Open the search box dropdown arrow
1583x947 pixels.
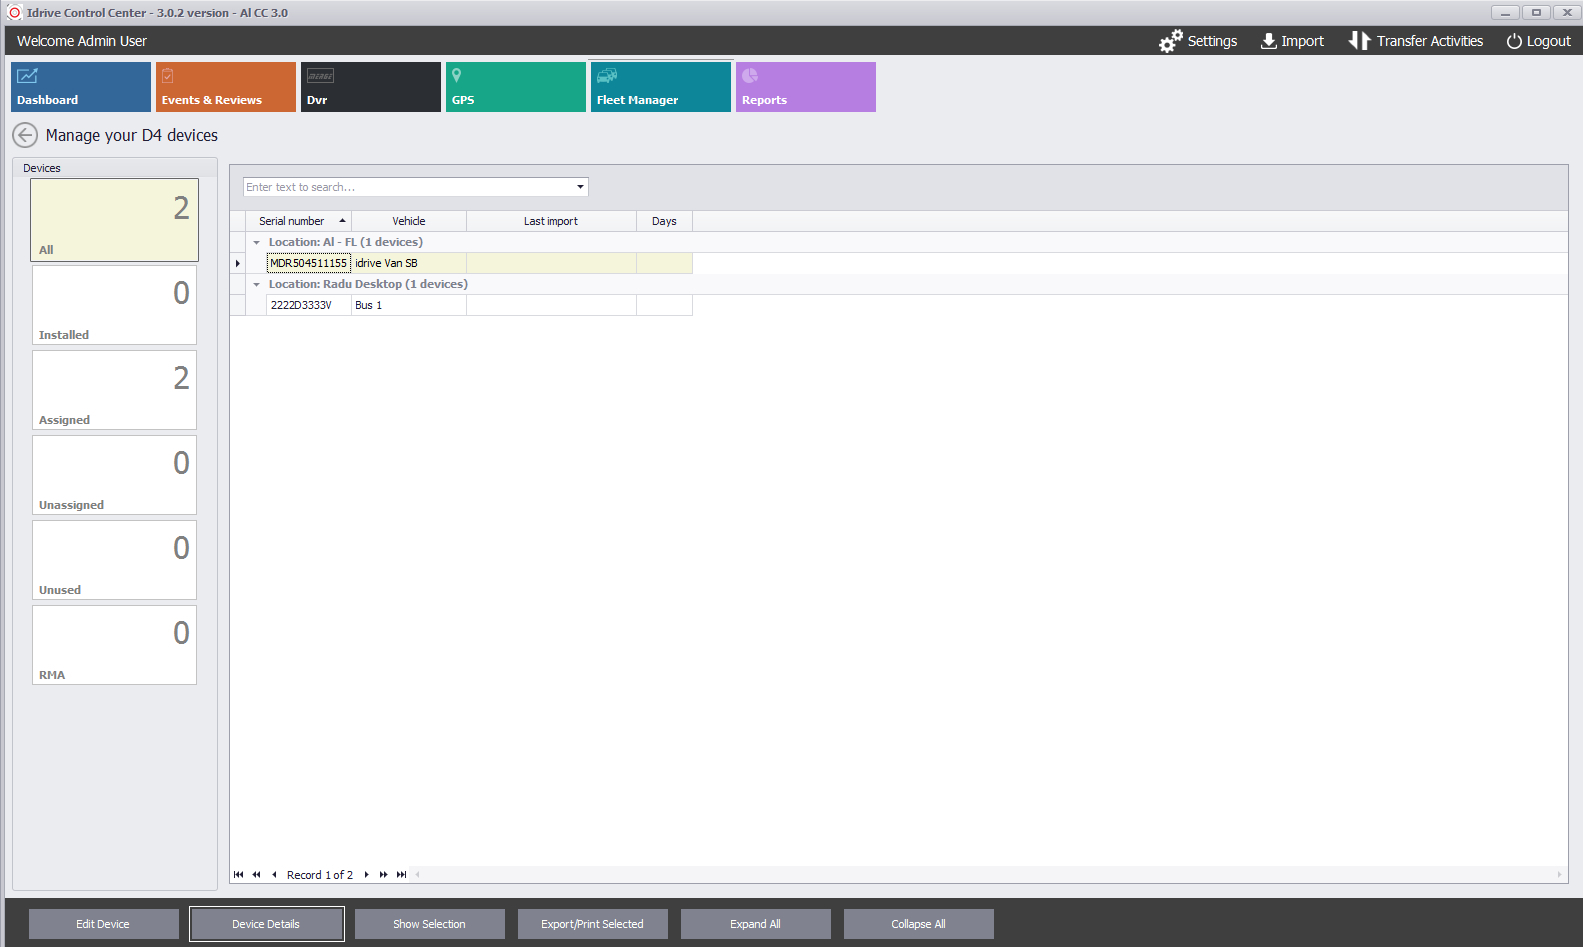[580, 187]
